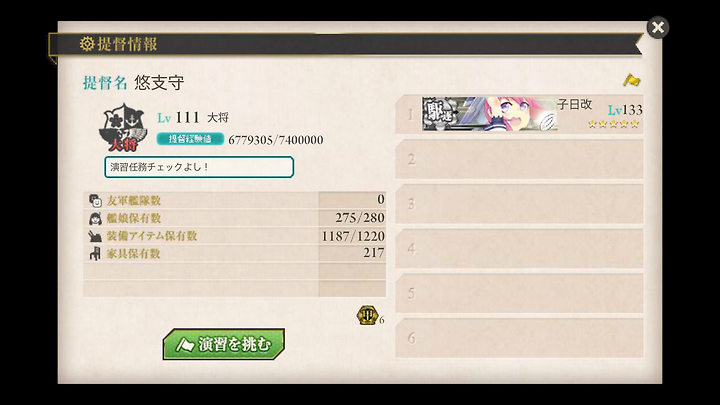The height and width of the screenshot is (405, 720).
Task: Click the five-star rating of 子日改
Action: [x=613, y=124]
